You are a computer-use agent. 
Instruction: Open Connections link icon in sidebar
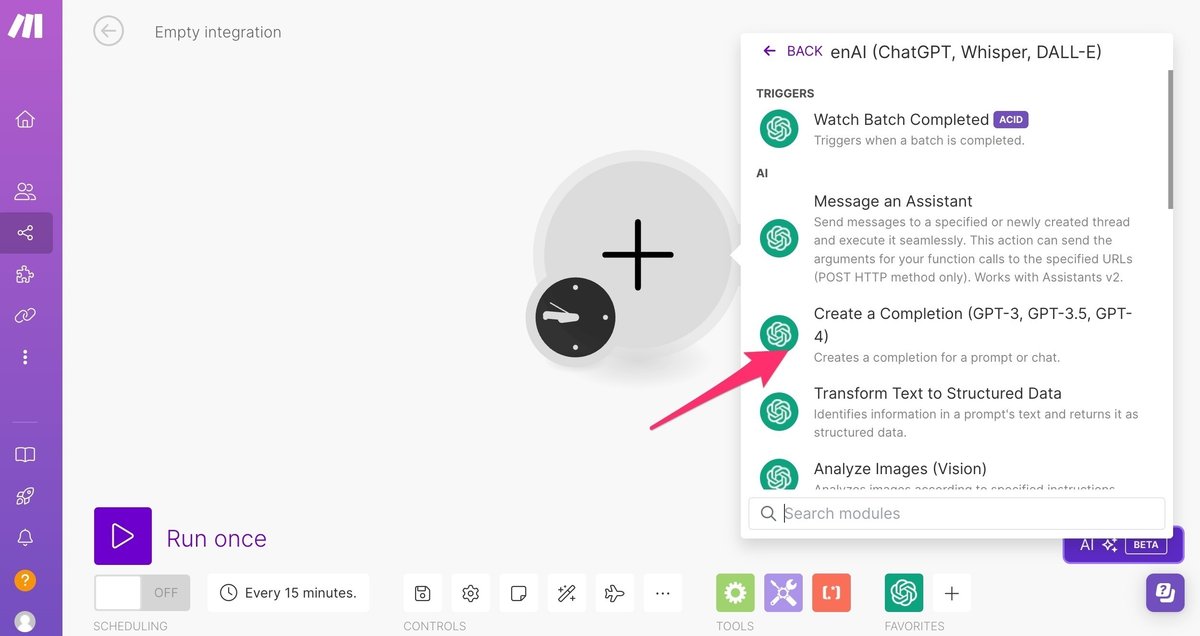click(x=25, y=316)
